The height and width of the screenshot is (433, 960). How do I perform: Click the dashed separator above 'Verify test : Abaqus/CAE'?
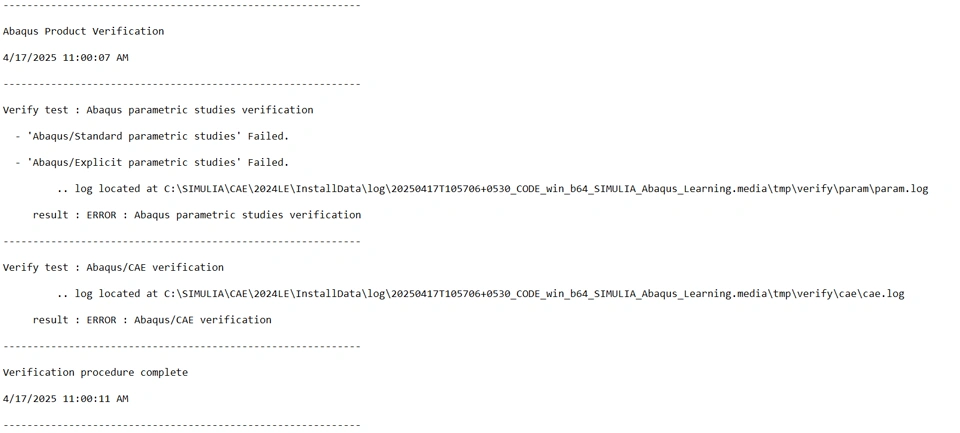pyautogui.click(x=181, y=241)
